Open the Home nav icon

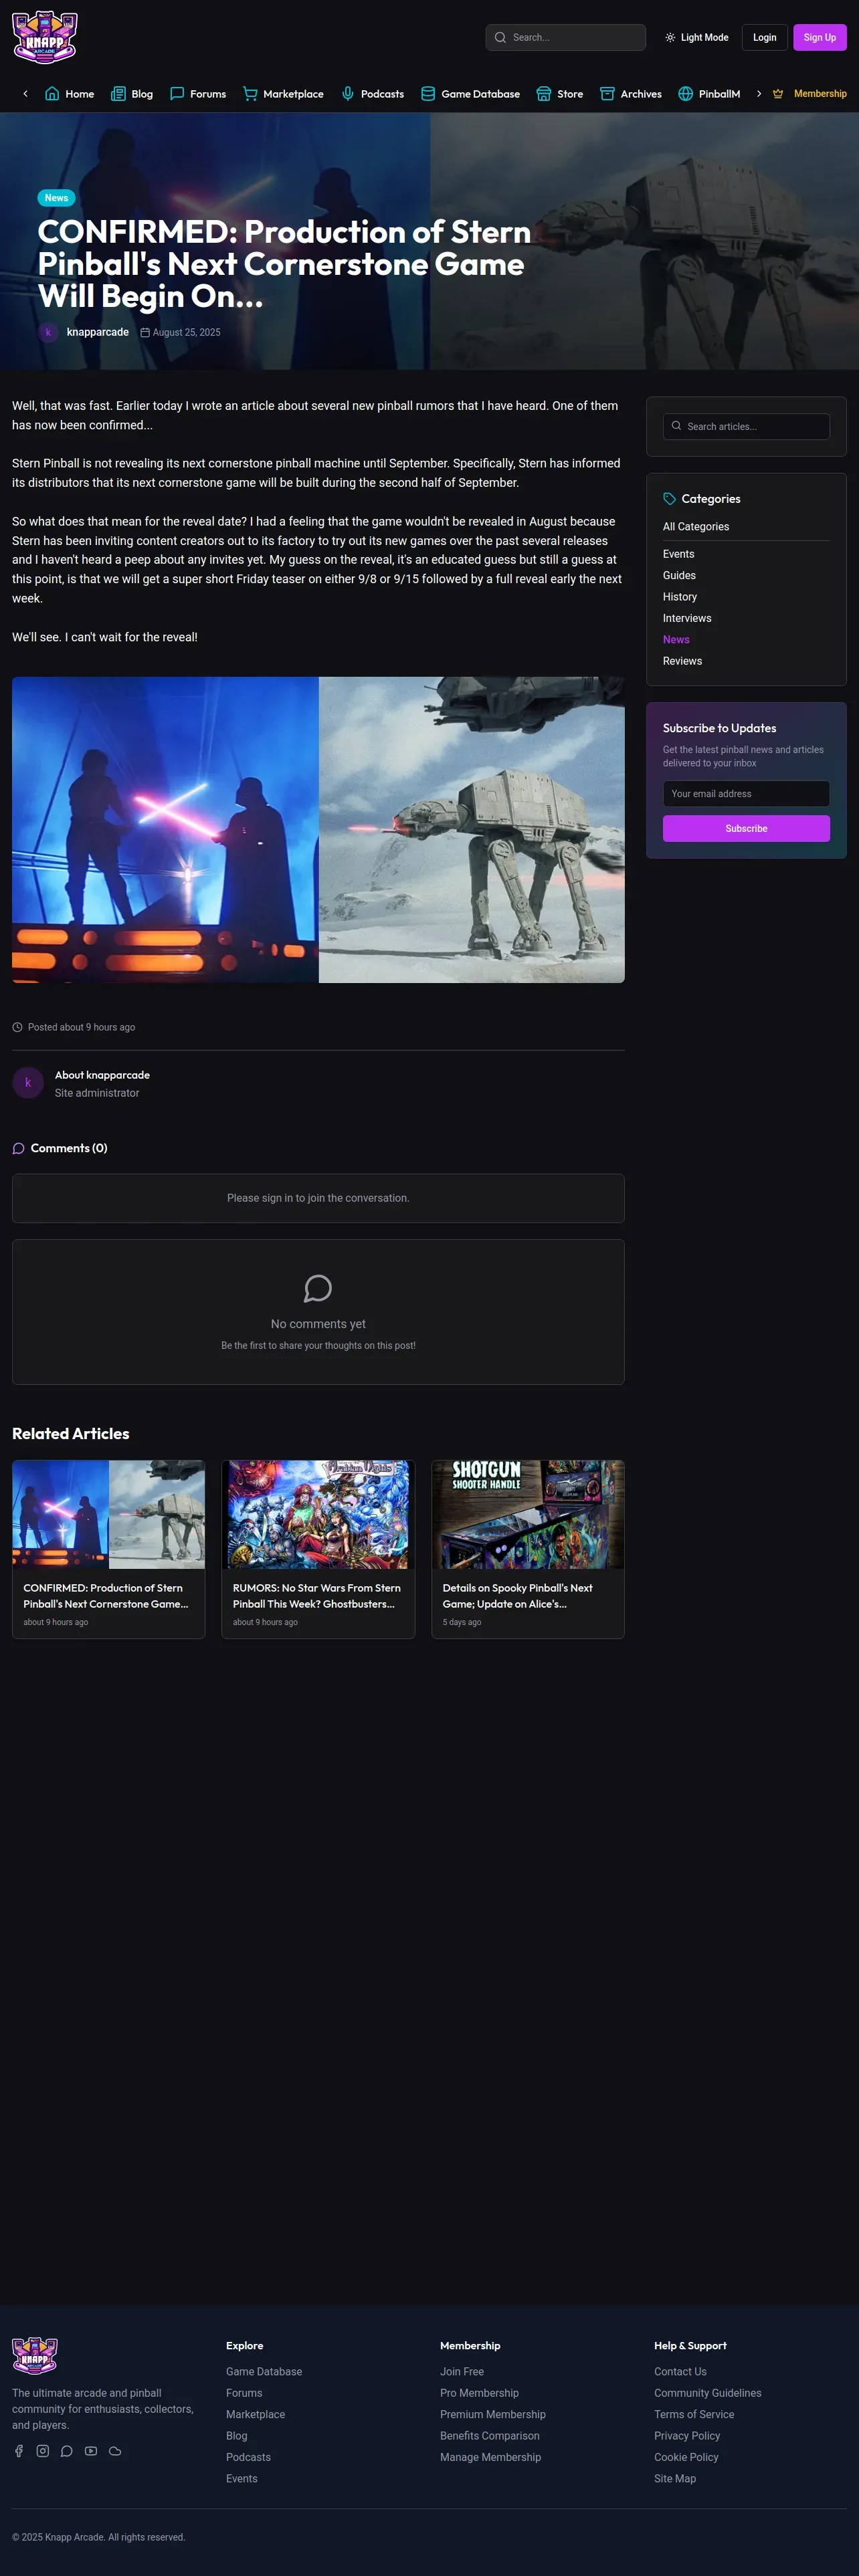pyautogui.click(x=52, y=94)
